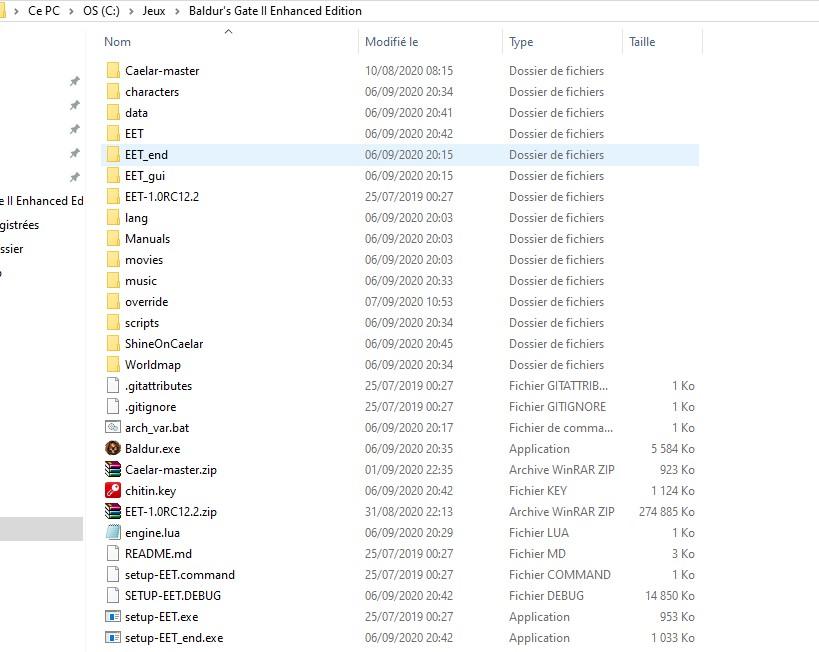Click the chitin.key file icon
Screen dimensions: 819x652
point(113,490)
